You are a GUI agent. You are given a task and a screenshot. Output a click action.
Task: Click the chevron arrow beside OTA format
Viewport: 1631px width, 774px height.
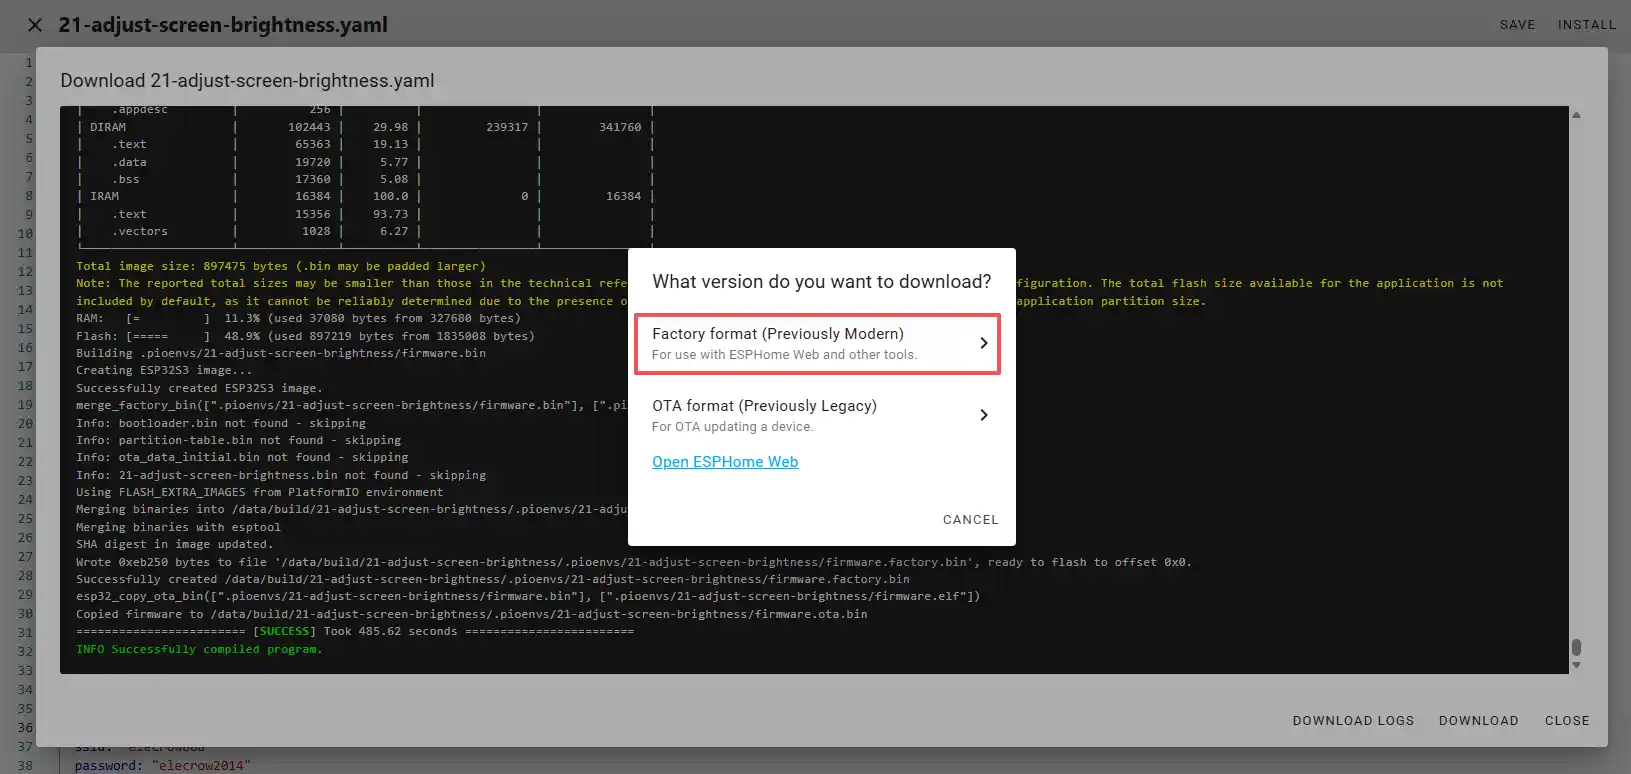[x=983, y=415]
